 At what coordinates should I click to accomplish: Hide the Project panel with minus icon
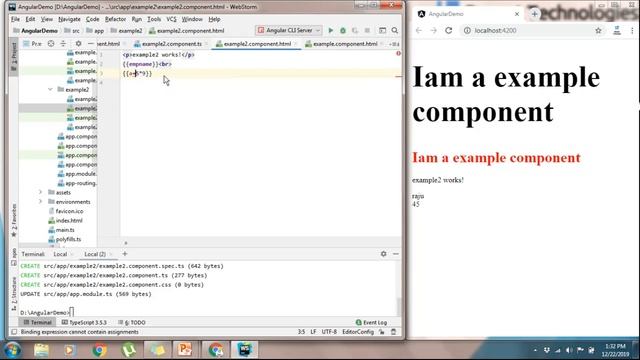point(90,44)
